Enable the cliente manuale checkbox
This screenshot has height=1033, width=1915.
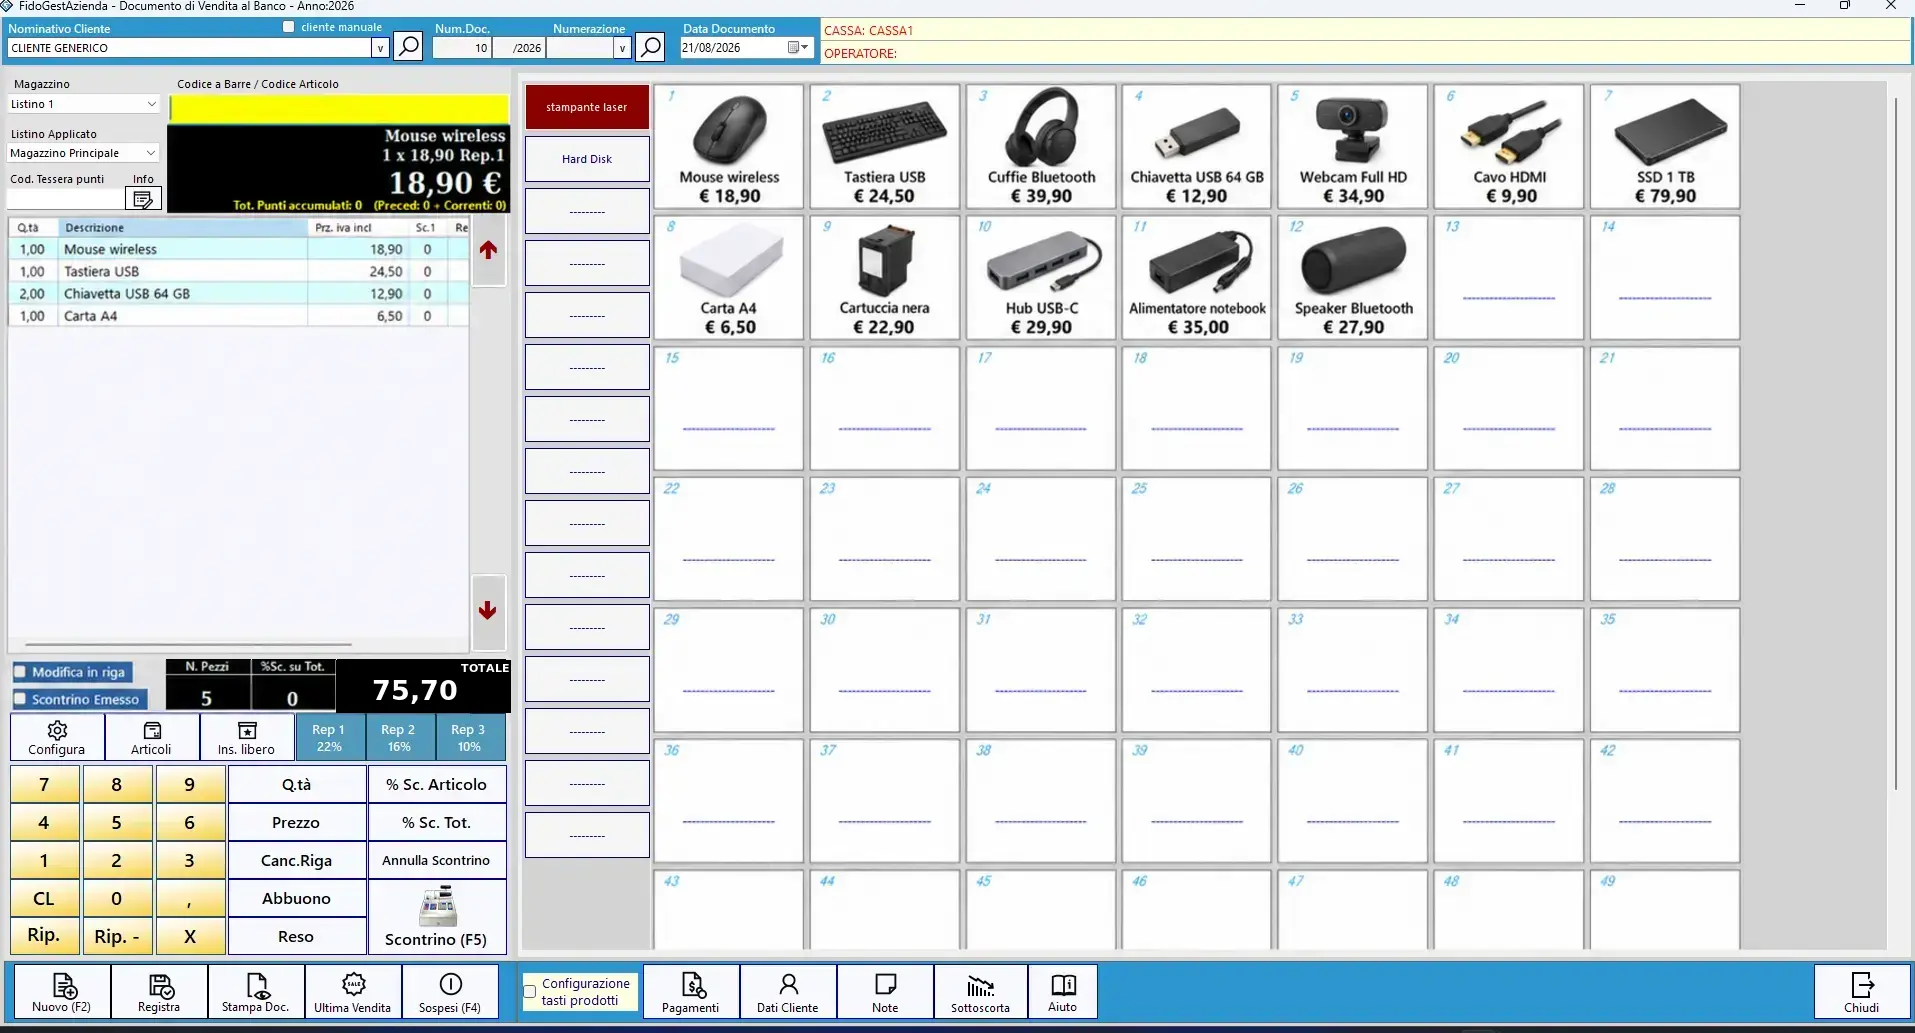click(x=289, y=27)
